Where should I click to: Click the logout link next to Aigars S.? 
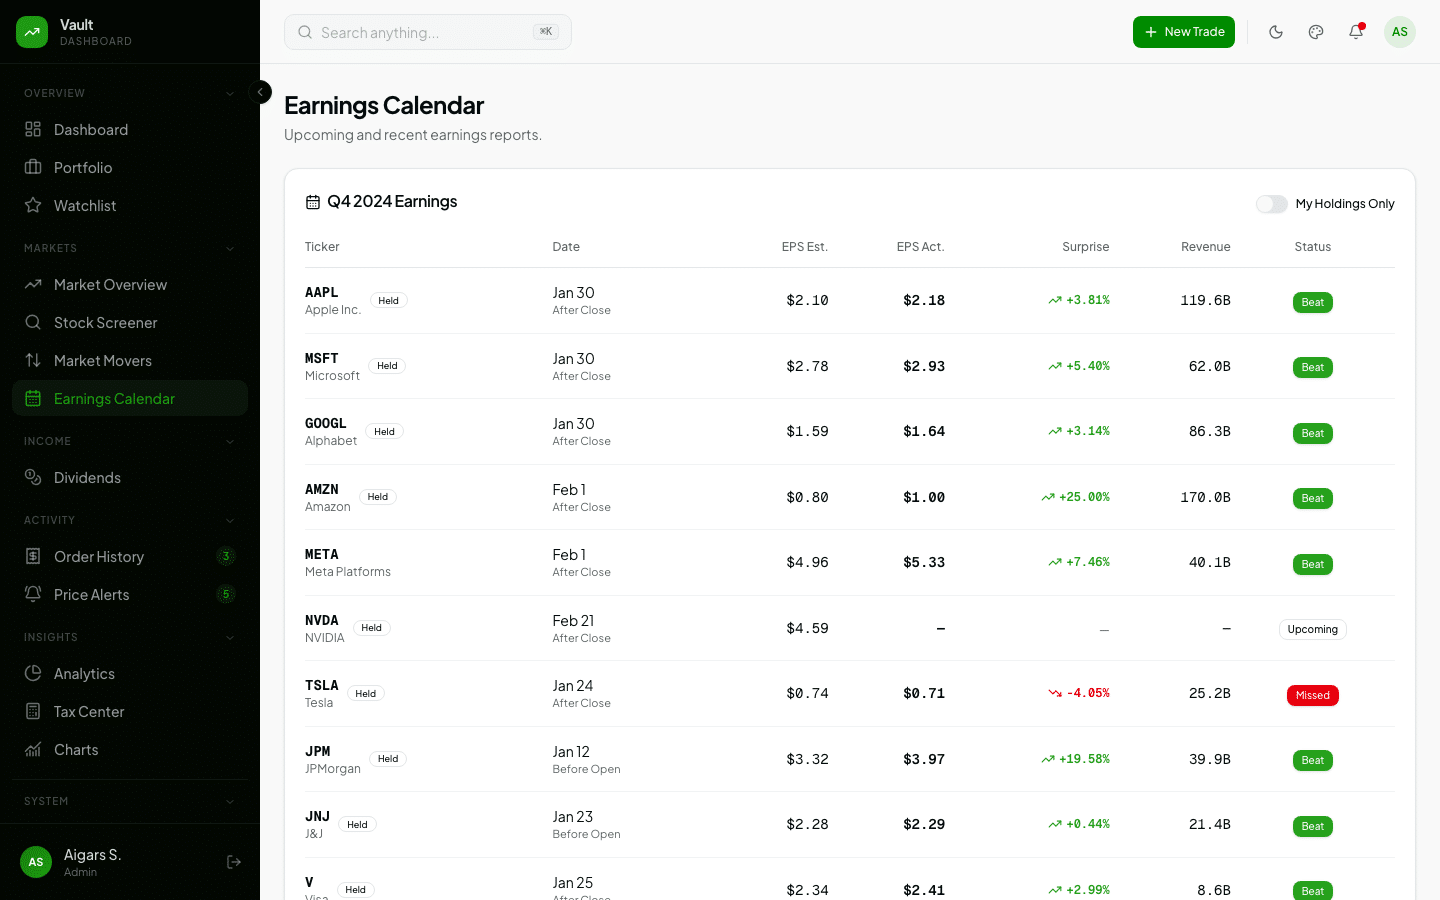[234, 861]
